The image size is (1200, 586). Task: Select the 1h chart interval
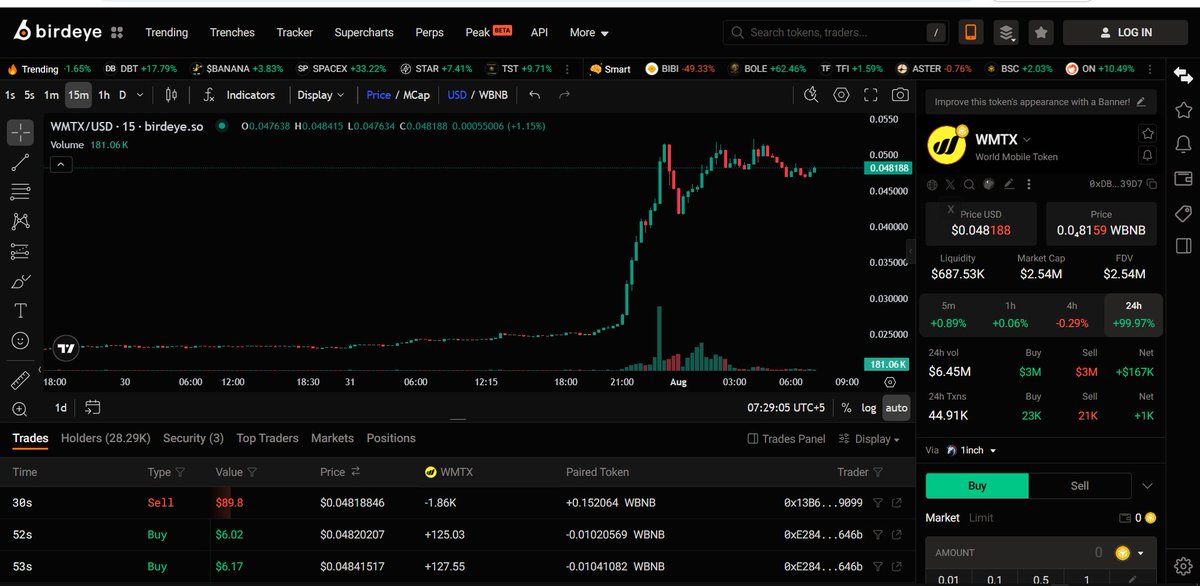[104, 95]
